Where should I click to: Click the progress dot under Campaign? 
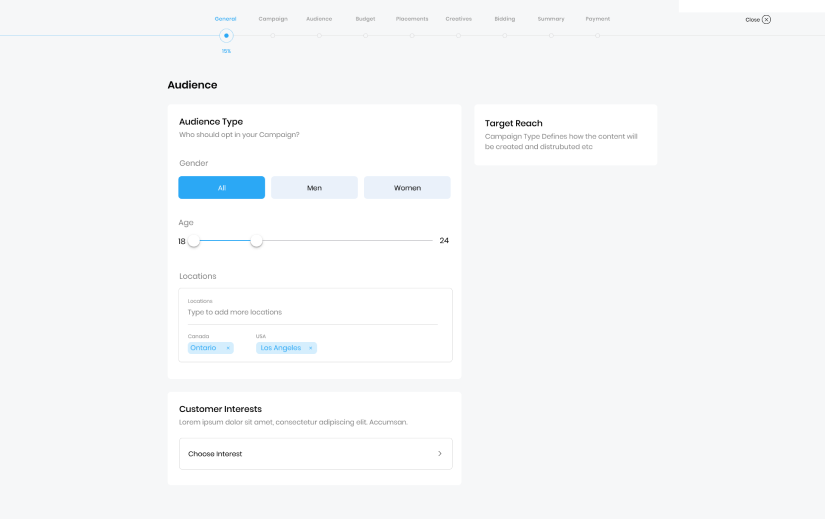[x=273, y=36]
